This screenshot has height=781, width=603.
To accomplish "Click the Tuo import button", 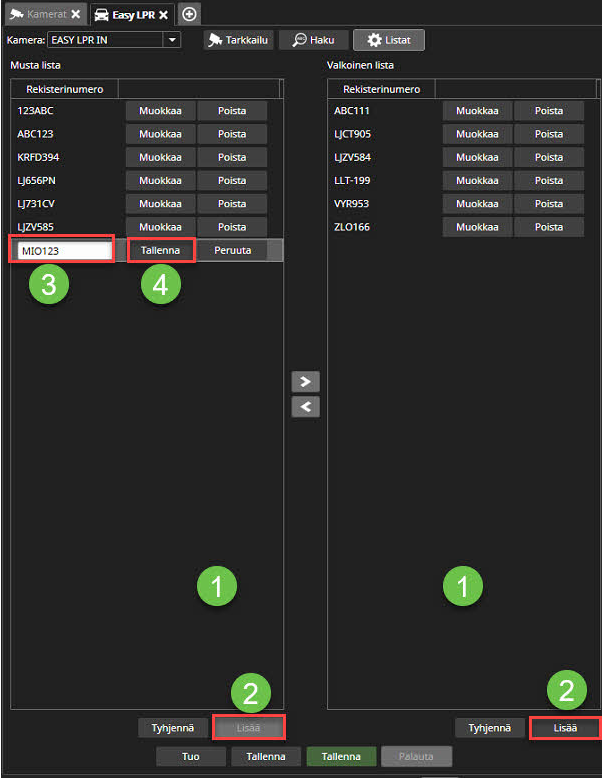I will click(x=190, y=757).
